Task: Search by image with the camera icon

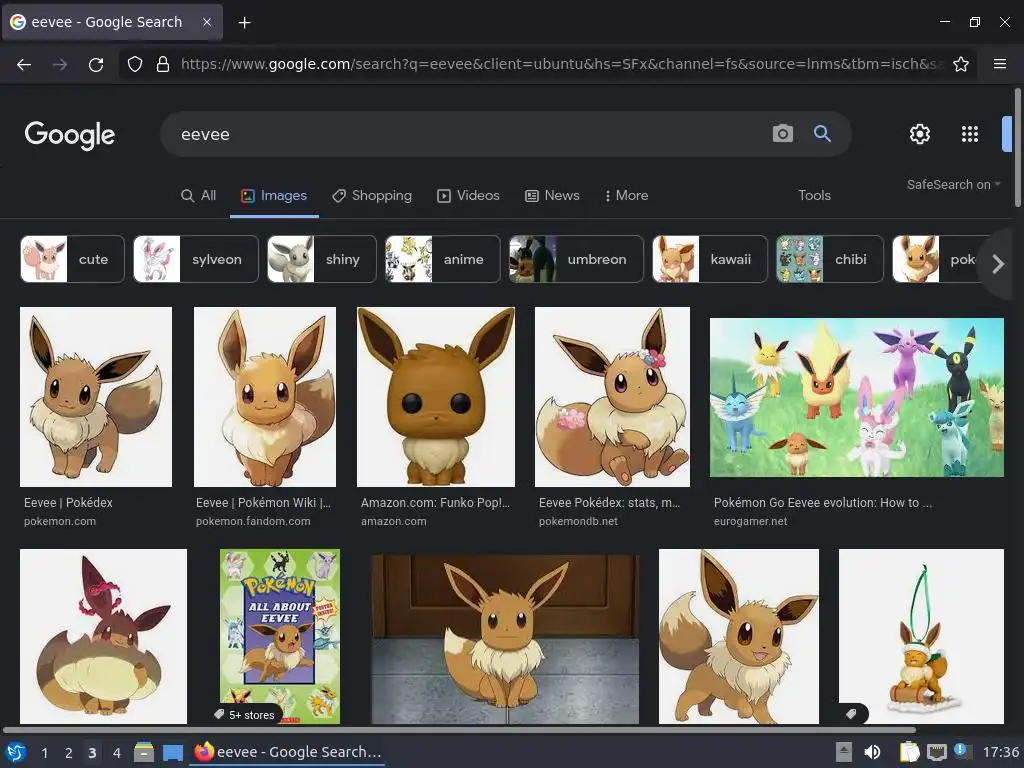Action: pos(782,134)
